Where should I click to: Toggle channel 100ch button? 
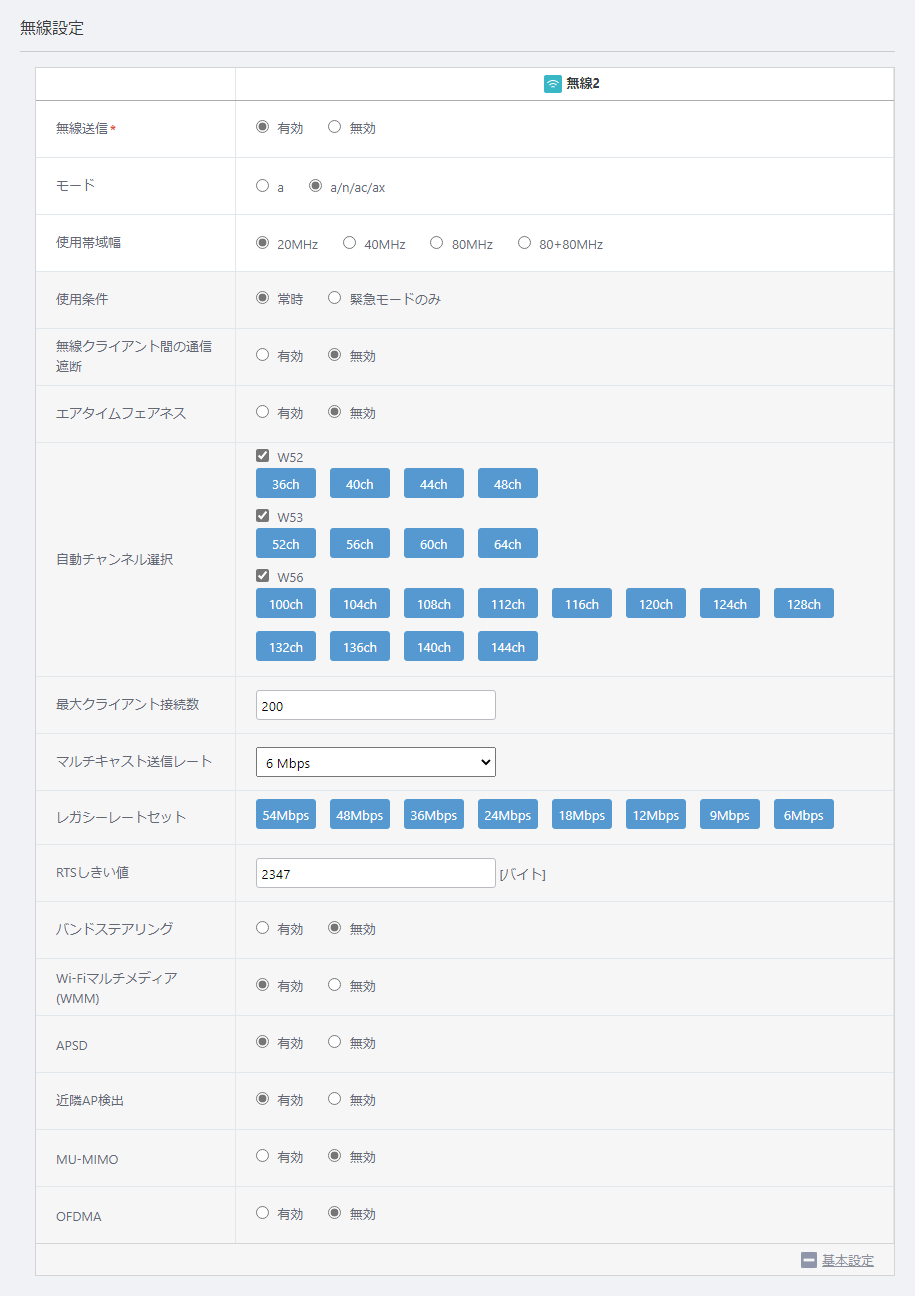coord(286,603)
